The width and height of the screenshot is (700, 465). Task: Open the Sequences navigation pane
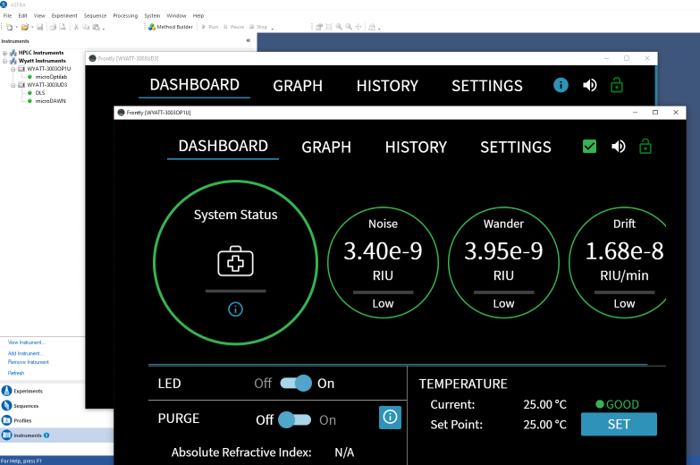tap(26, 406)
